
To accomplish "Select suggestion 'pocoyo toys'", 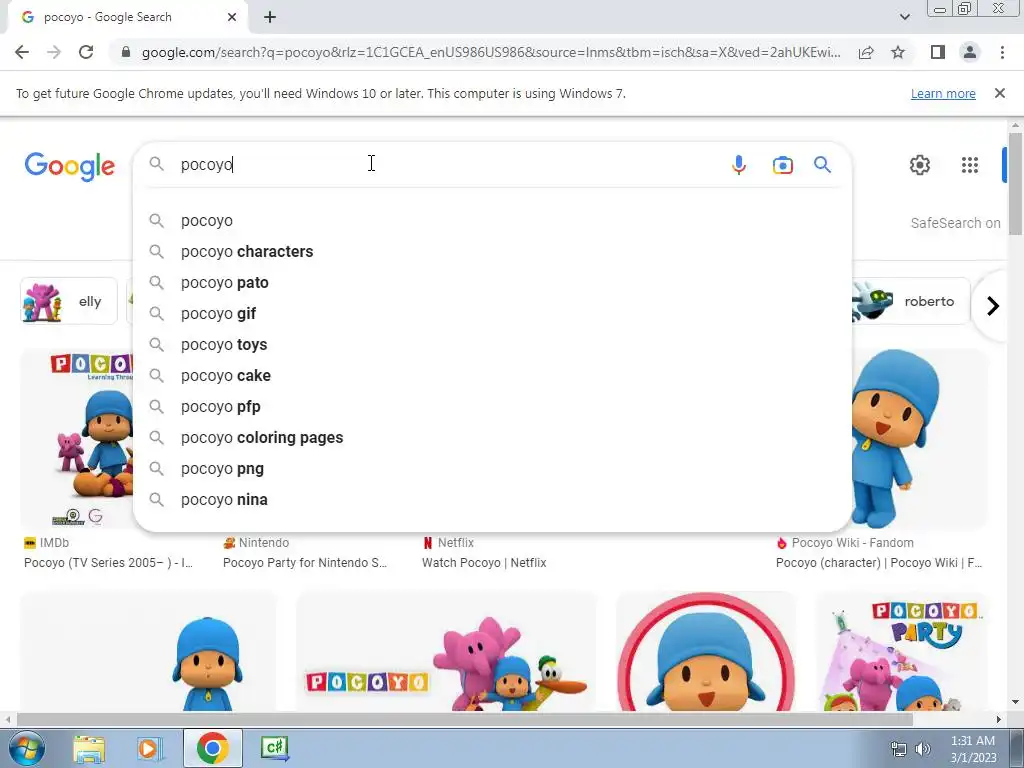I will pos(492,345).
